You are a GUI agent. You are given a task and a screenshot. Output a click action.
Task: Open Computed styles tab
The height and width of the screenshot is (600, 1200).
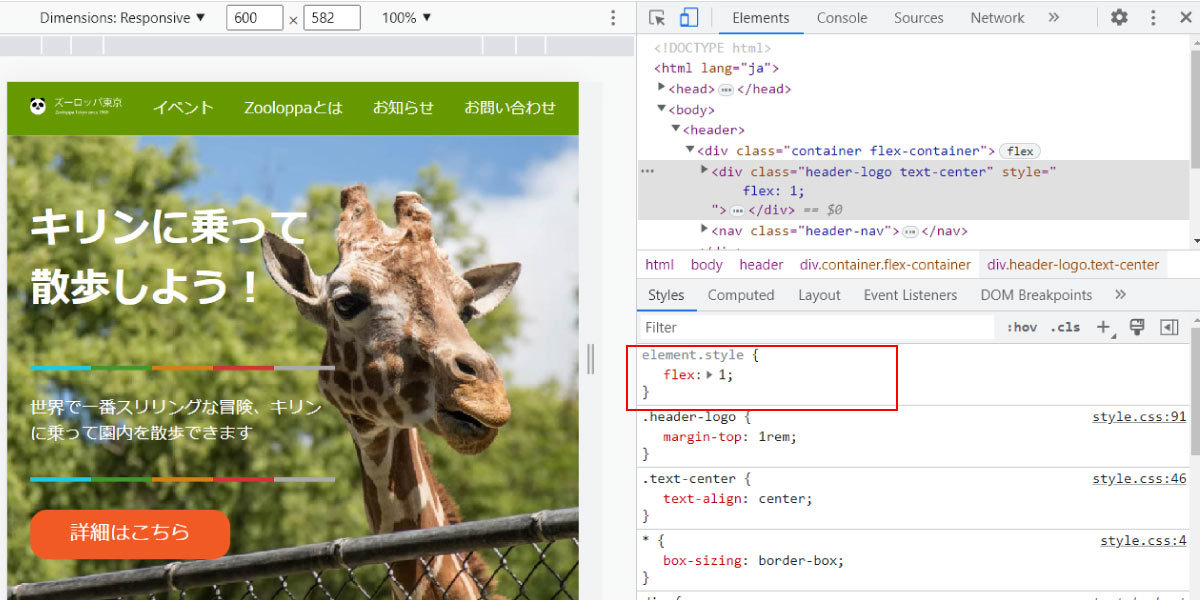click(741, 295)
